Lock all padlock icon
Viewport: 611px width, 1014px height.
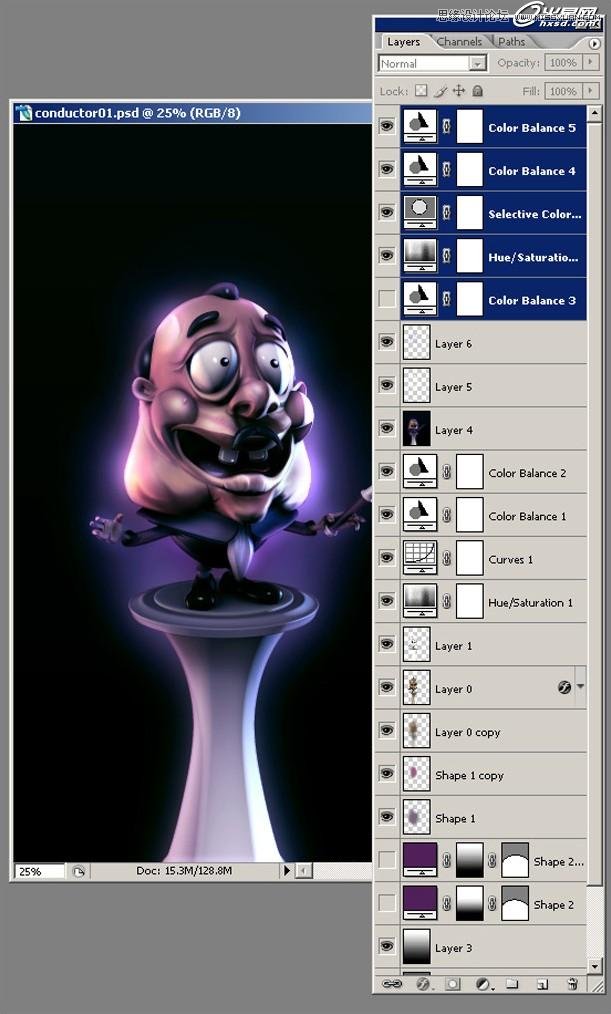pyautogui.click(x=477, y=91)
